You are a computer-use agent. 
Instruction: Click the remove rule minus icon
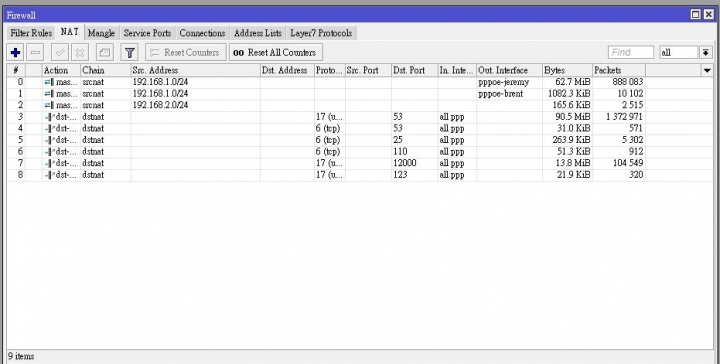pyautogui.click(x=35, y=52)
